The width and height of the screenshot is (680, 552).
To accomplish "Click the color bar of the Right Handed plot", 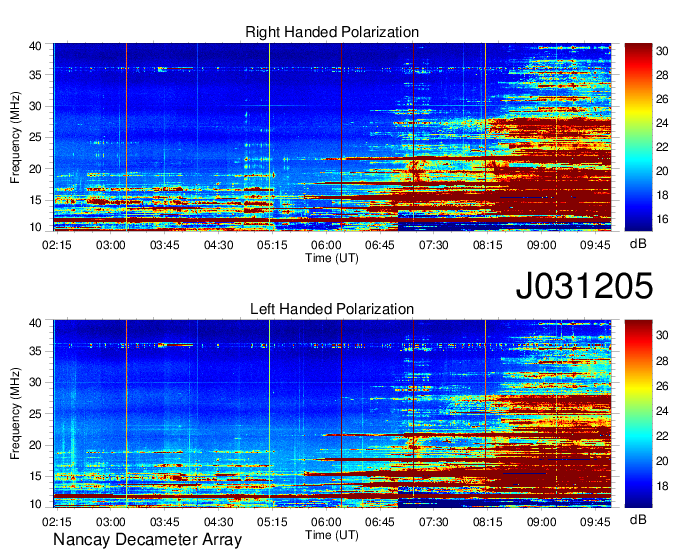I will (638, 137).
